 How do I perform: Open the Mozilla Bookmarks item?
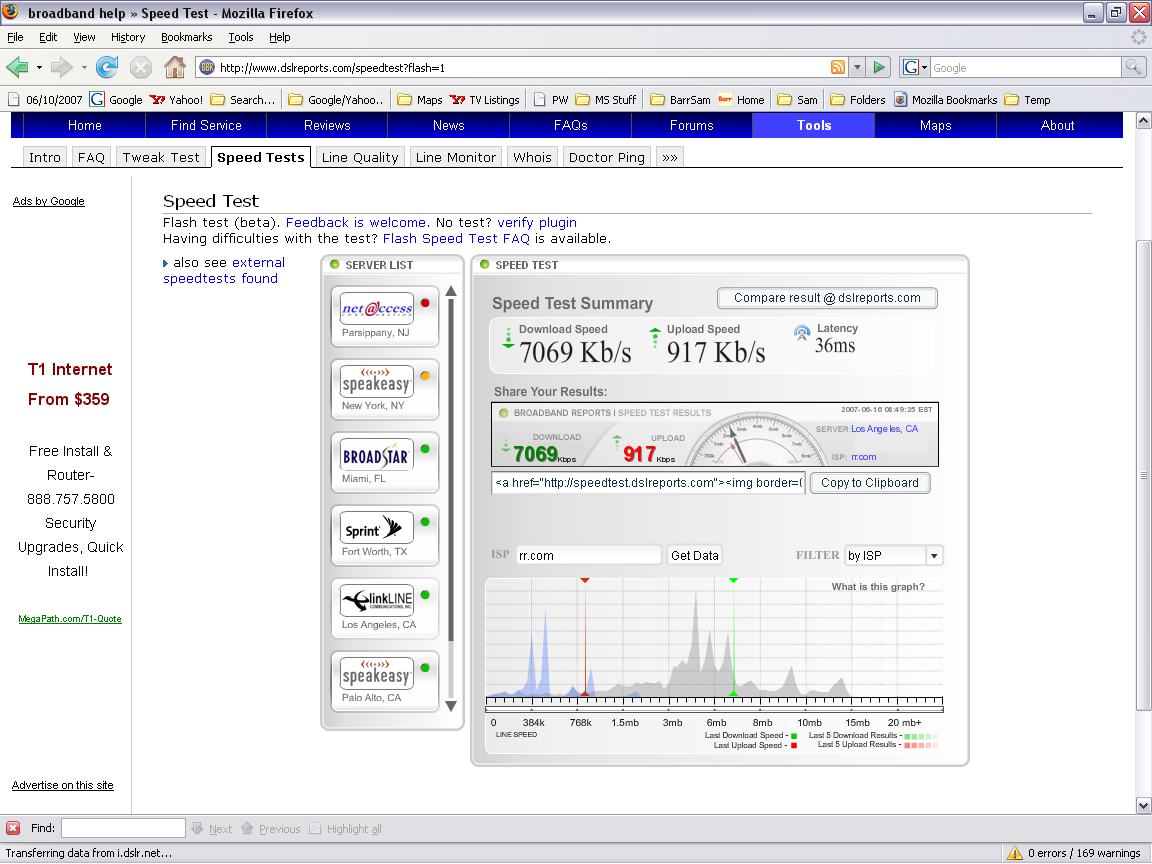click(946, 100)
